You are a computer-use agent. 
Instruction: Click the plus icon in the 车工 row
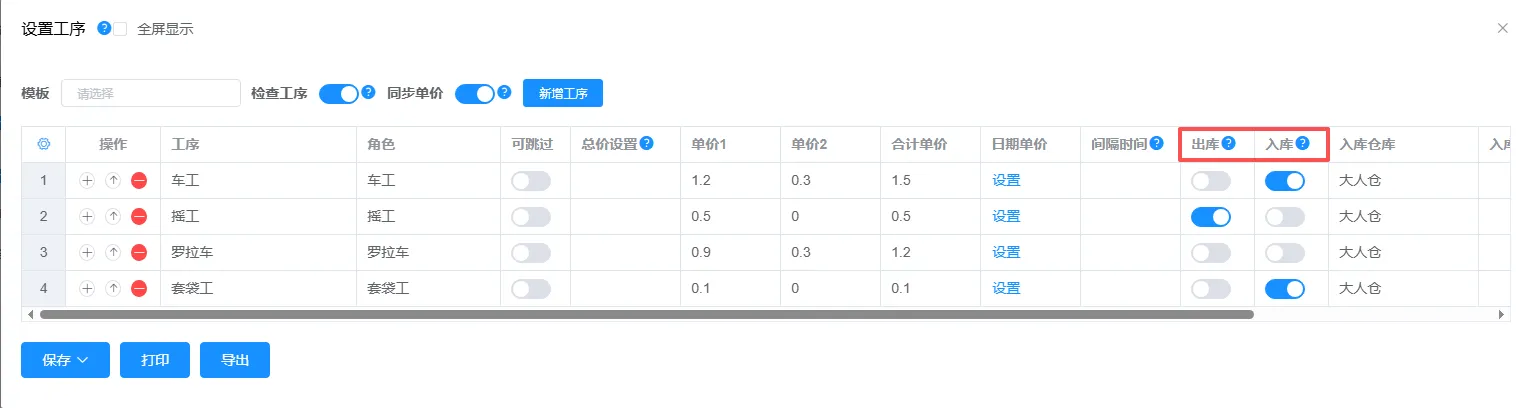click(x=87, y=181)
